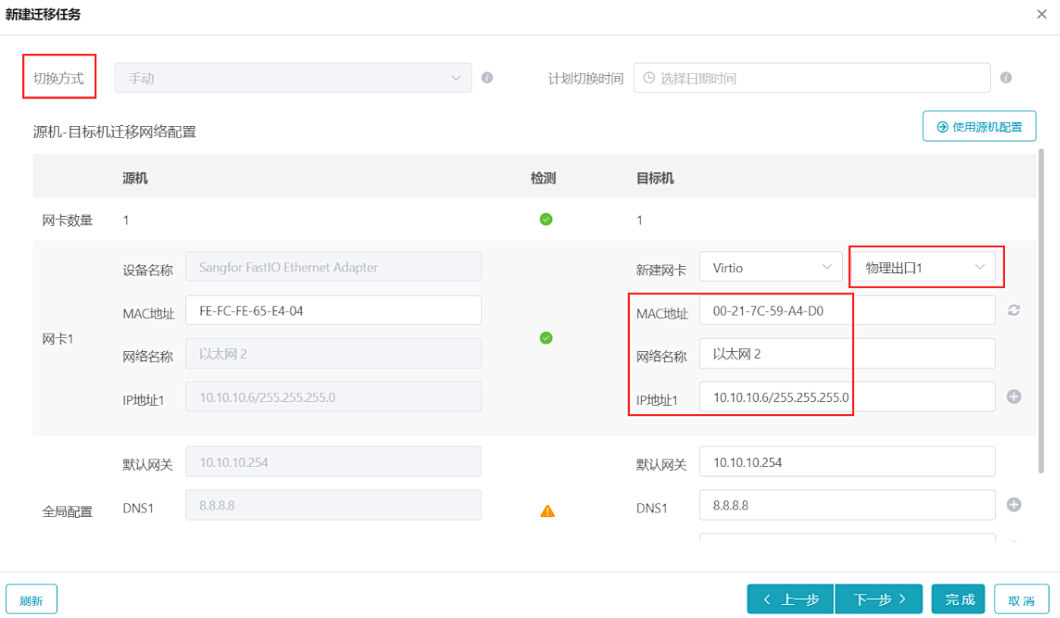
Task: Add another DNS entry with plus icon
Action: tap(1013, 505)
